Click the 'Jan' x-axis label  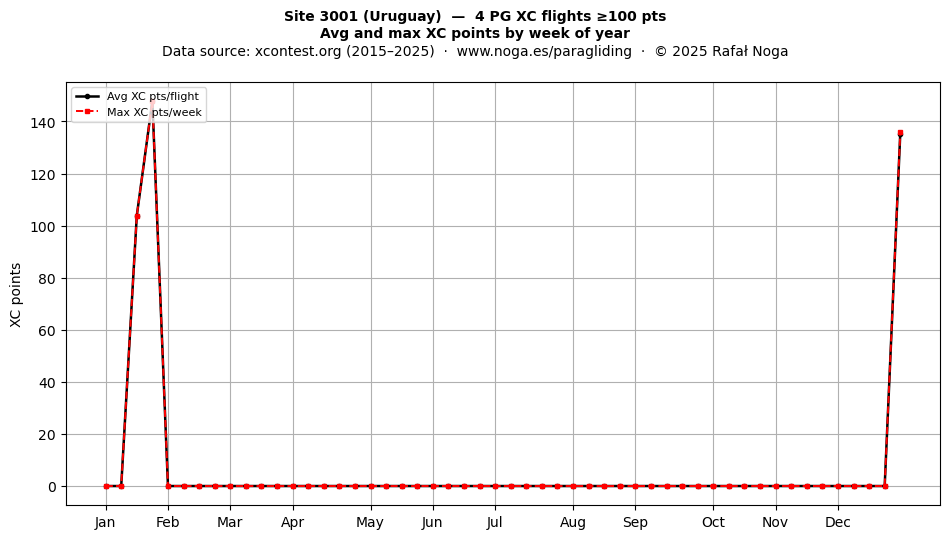[105, 522]
